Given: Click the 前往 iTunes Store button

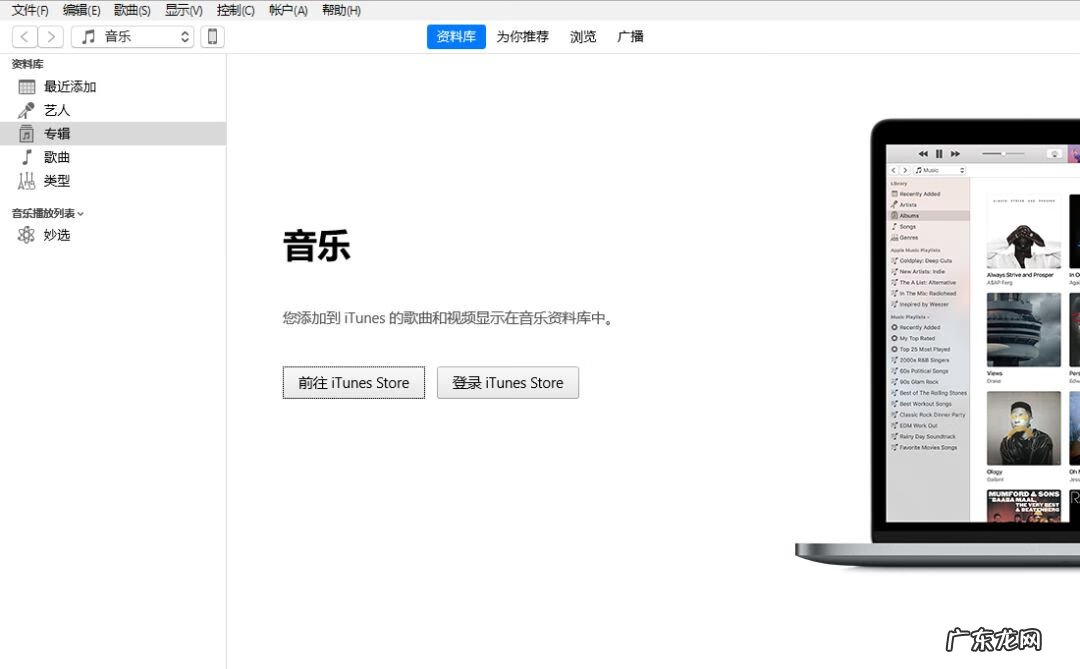Looking at the screenshot, I should (x=353, y=382).
